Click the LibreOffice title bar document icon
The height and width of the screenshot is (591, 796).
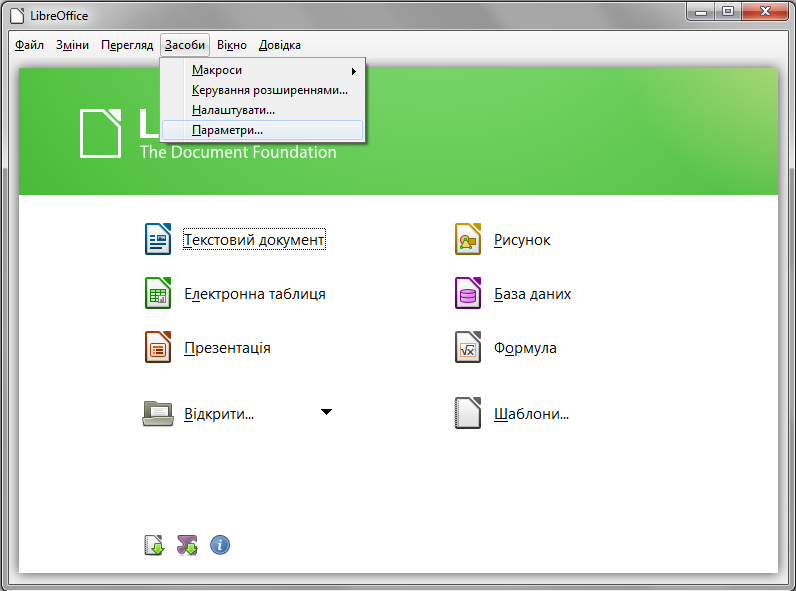tap(17, 16)
